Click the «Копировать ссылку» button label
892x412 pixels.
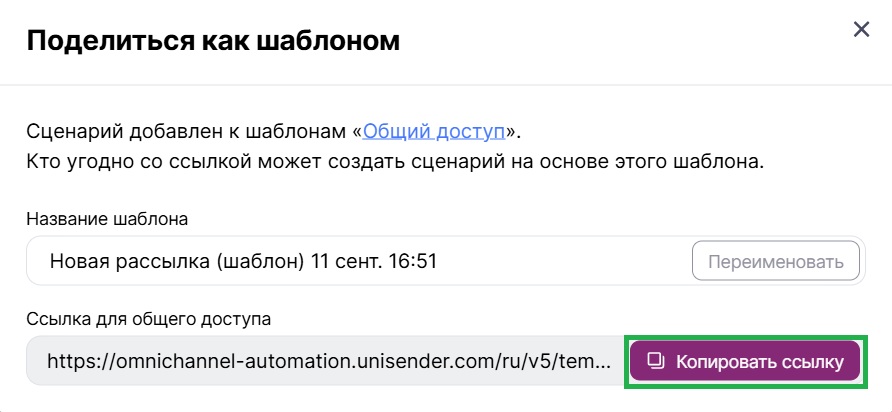pos(760,361)
